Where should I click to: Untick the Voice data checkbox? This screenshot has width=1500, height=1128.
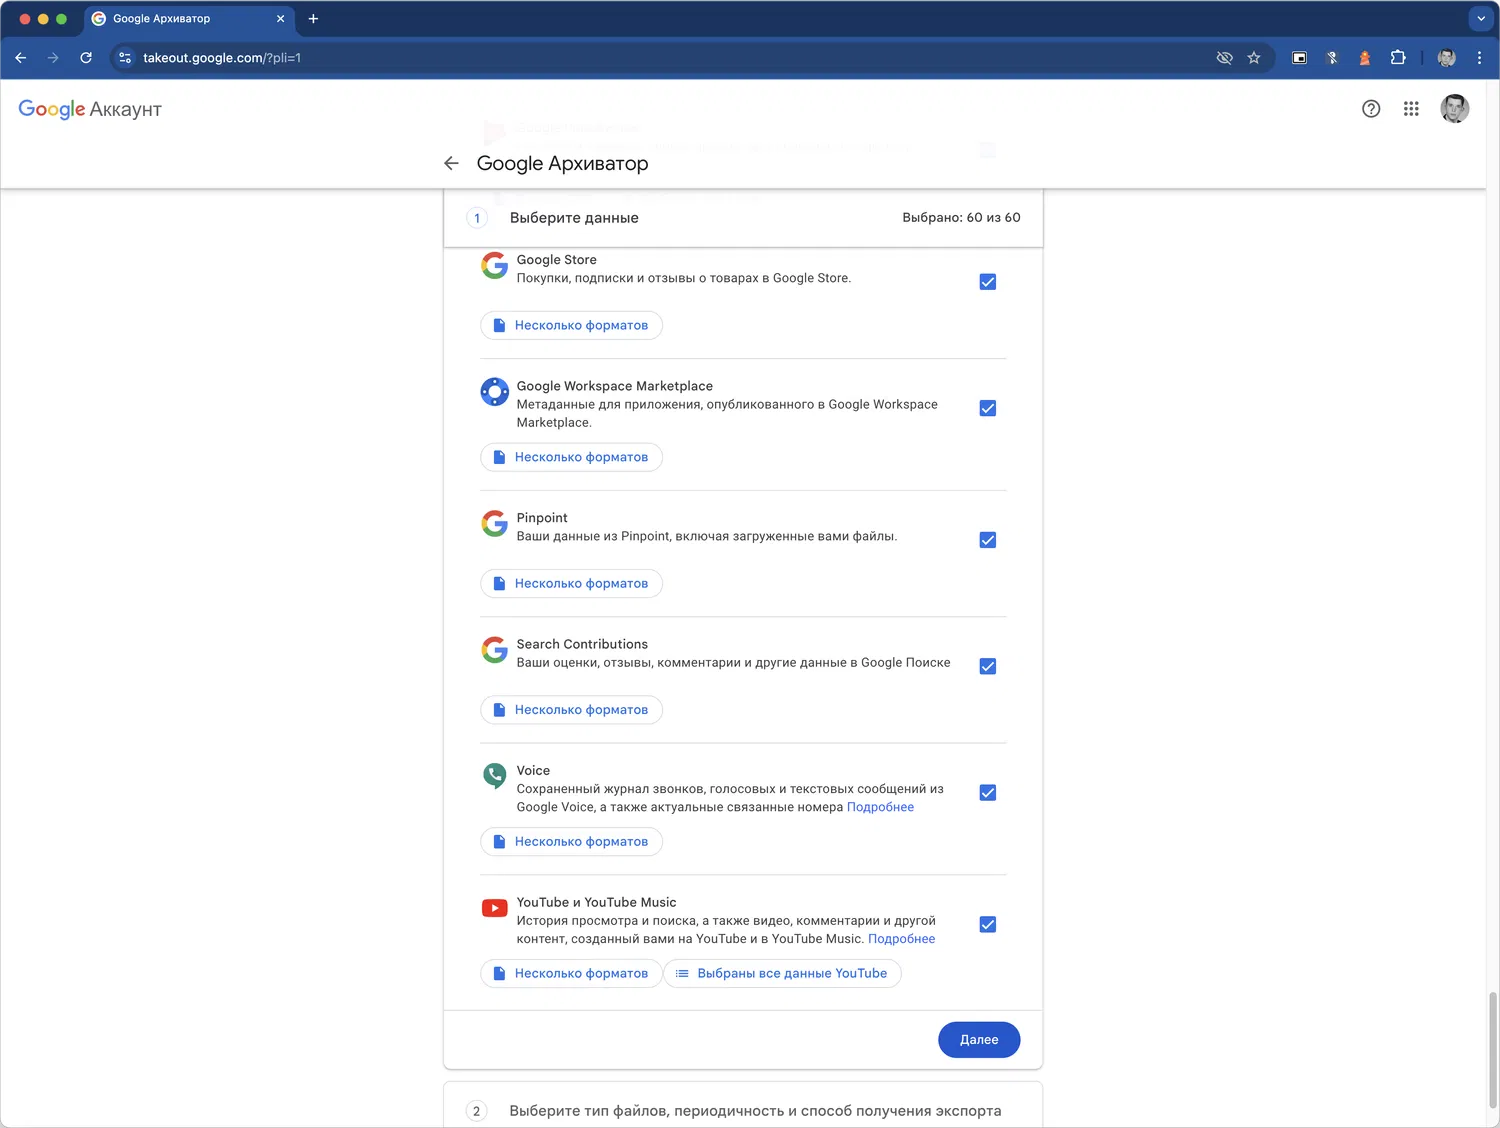(988, 793)
